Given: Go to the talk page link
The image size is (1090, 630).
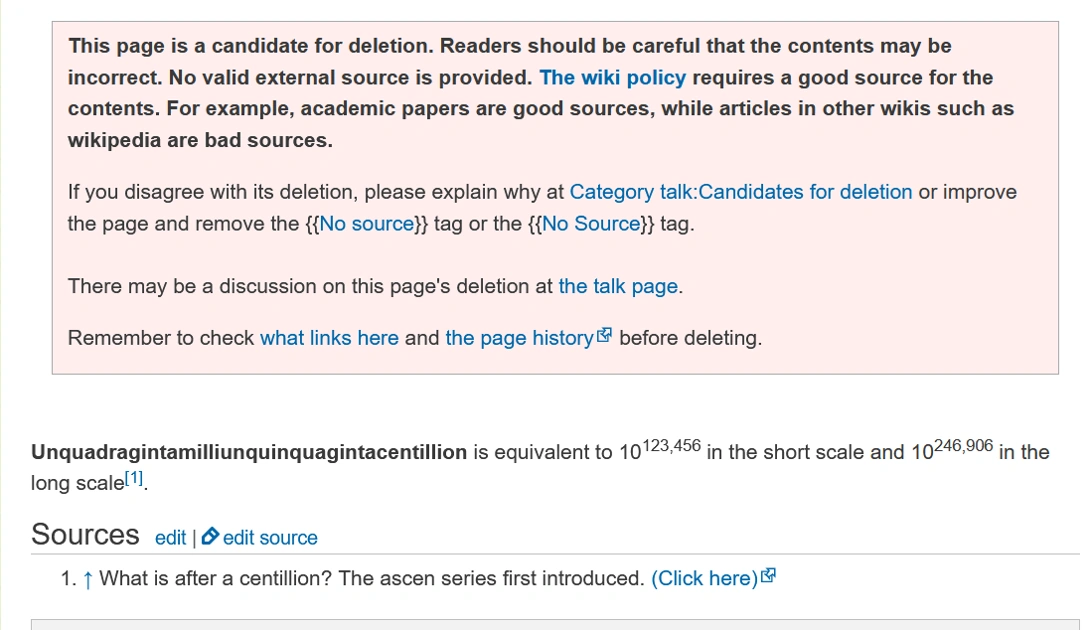Looking at the screenshot, I should pos(618,286).
